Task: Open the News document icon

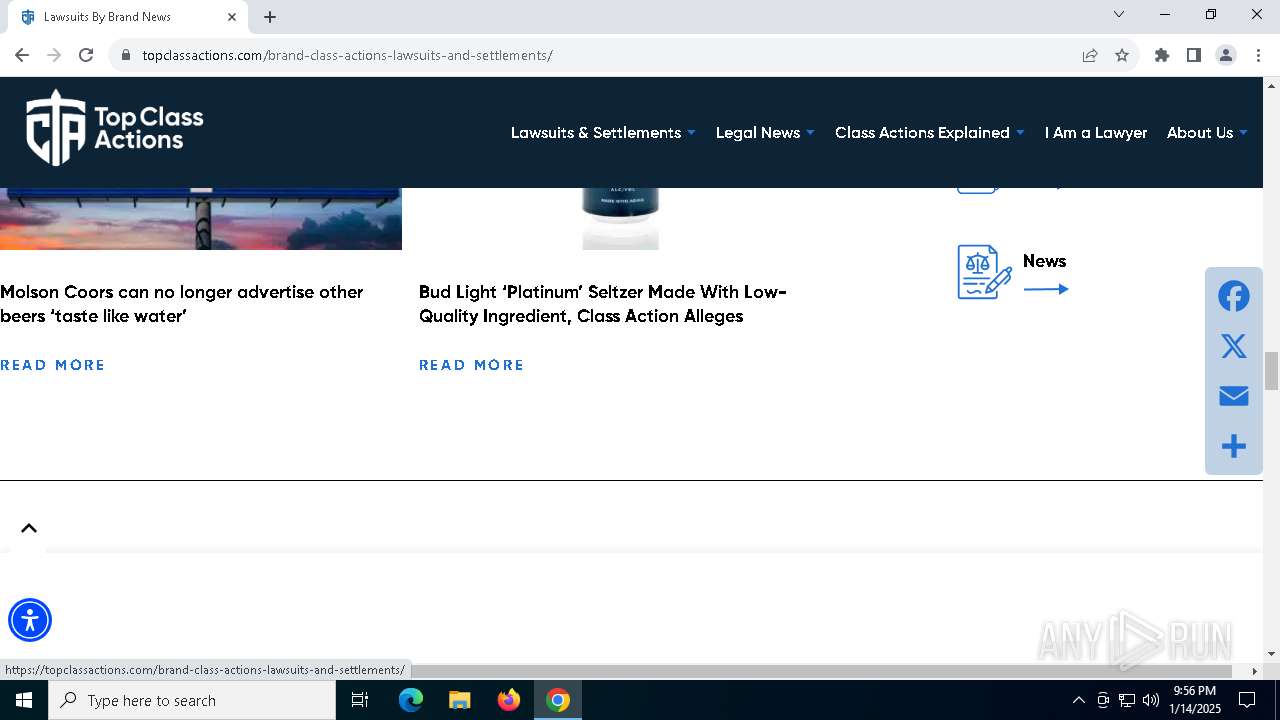Action: point(984,272)
